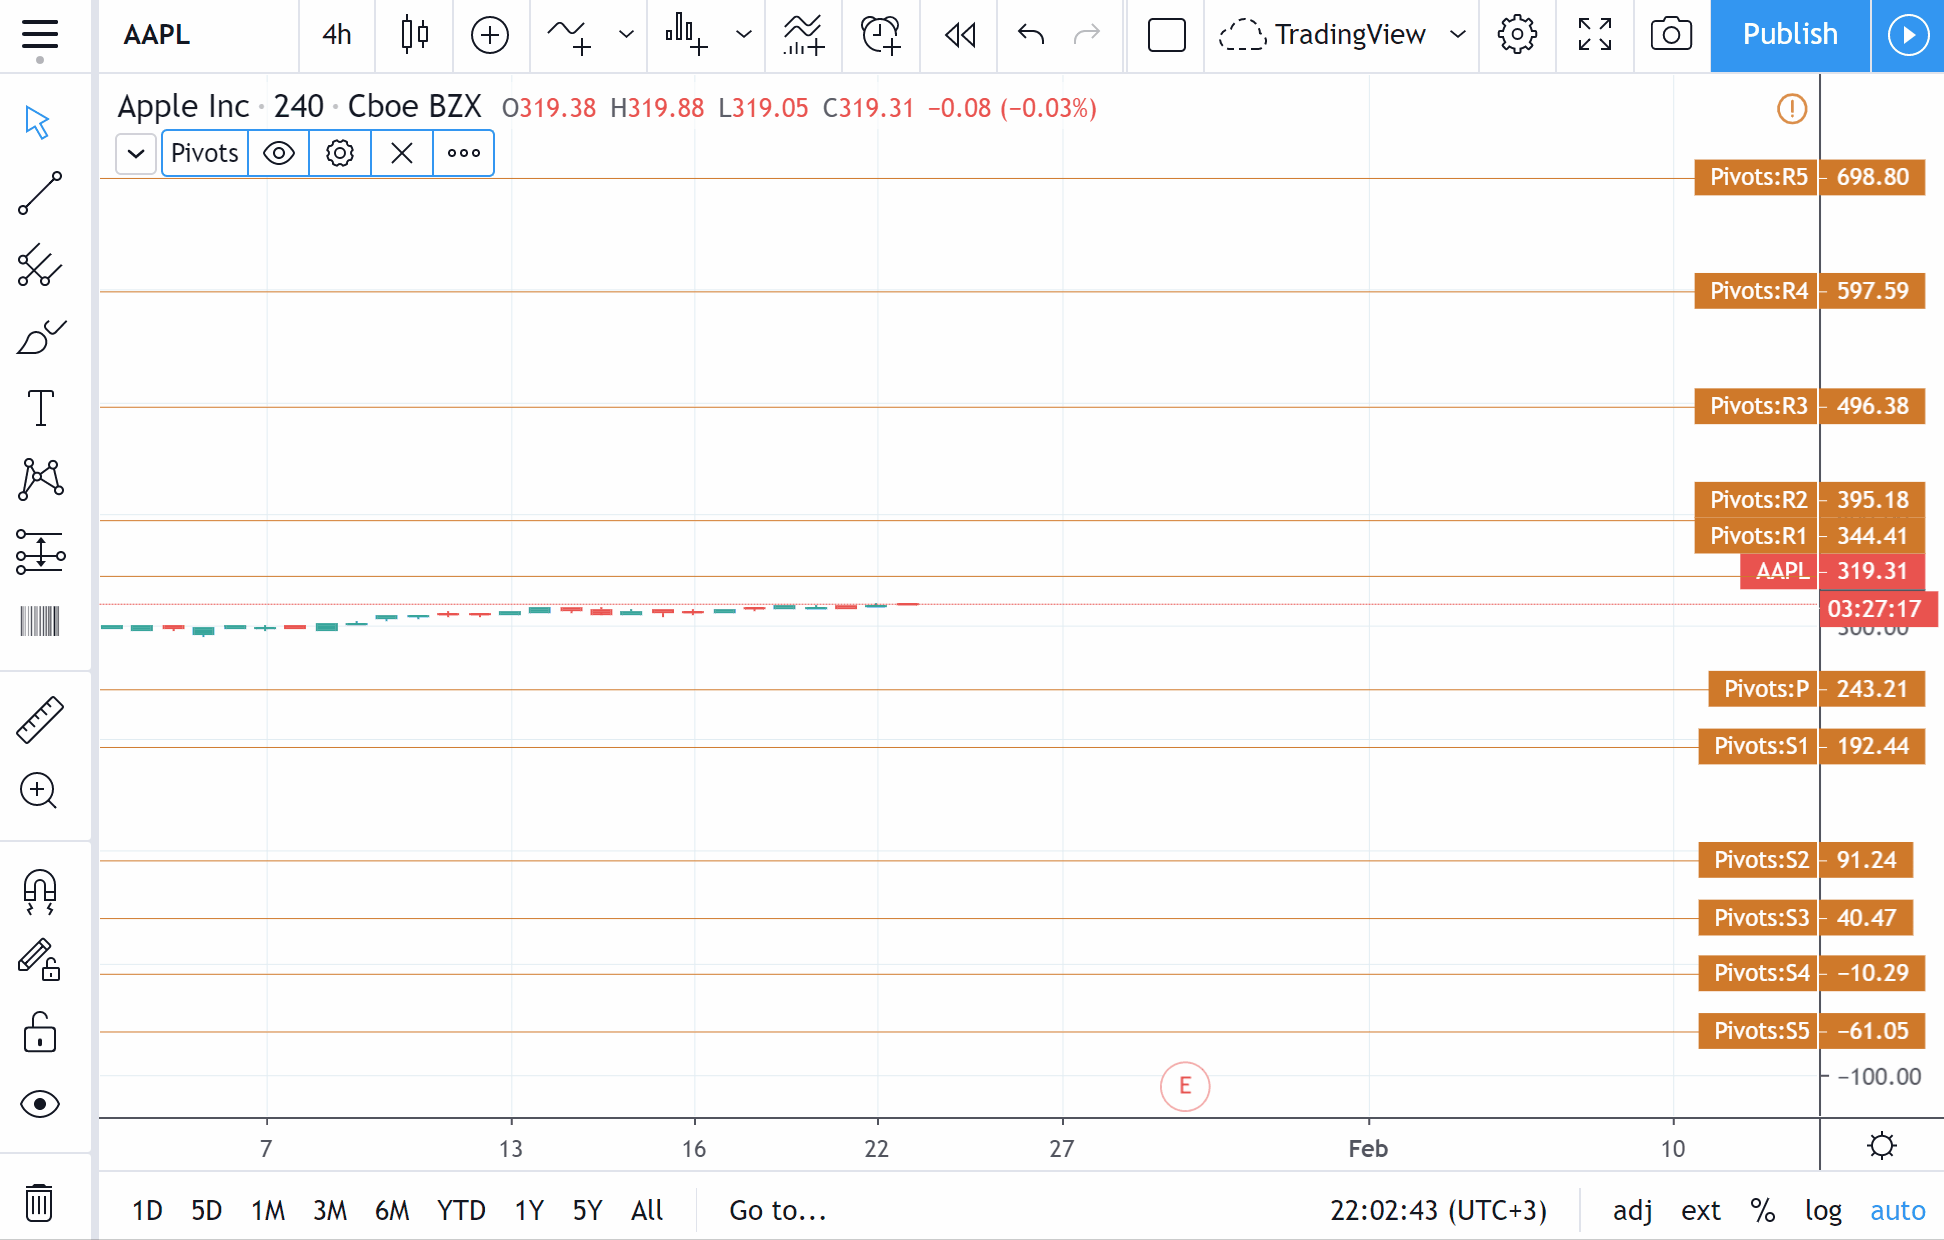Select the text annotation tool
The height and width of the screenshot is (1240, 1944).
(x=40, y=408)
